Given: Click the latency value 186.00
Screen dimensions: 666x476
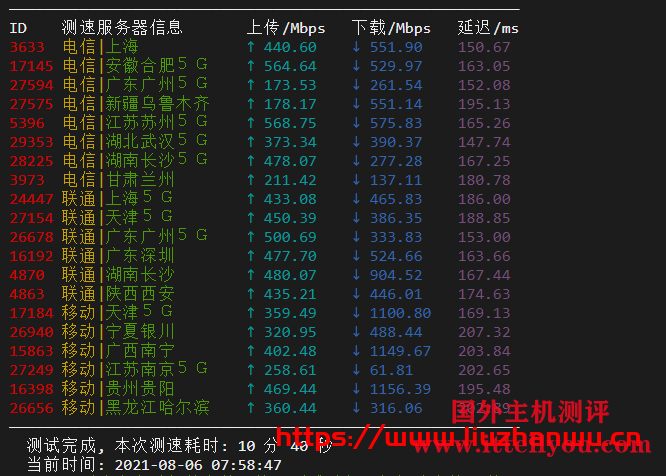Looking at the screenshot, I should point(484,199).
